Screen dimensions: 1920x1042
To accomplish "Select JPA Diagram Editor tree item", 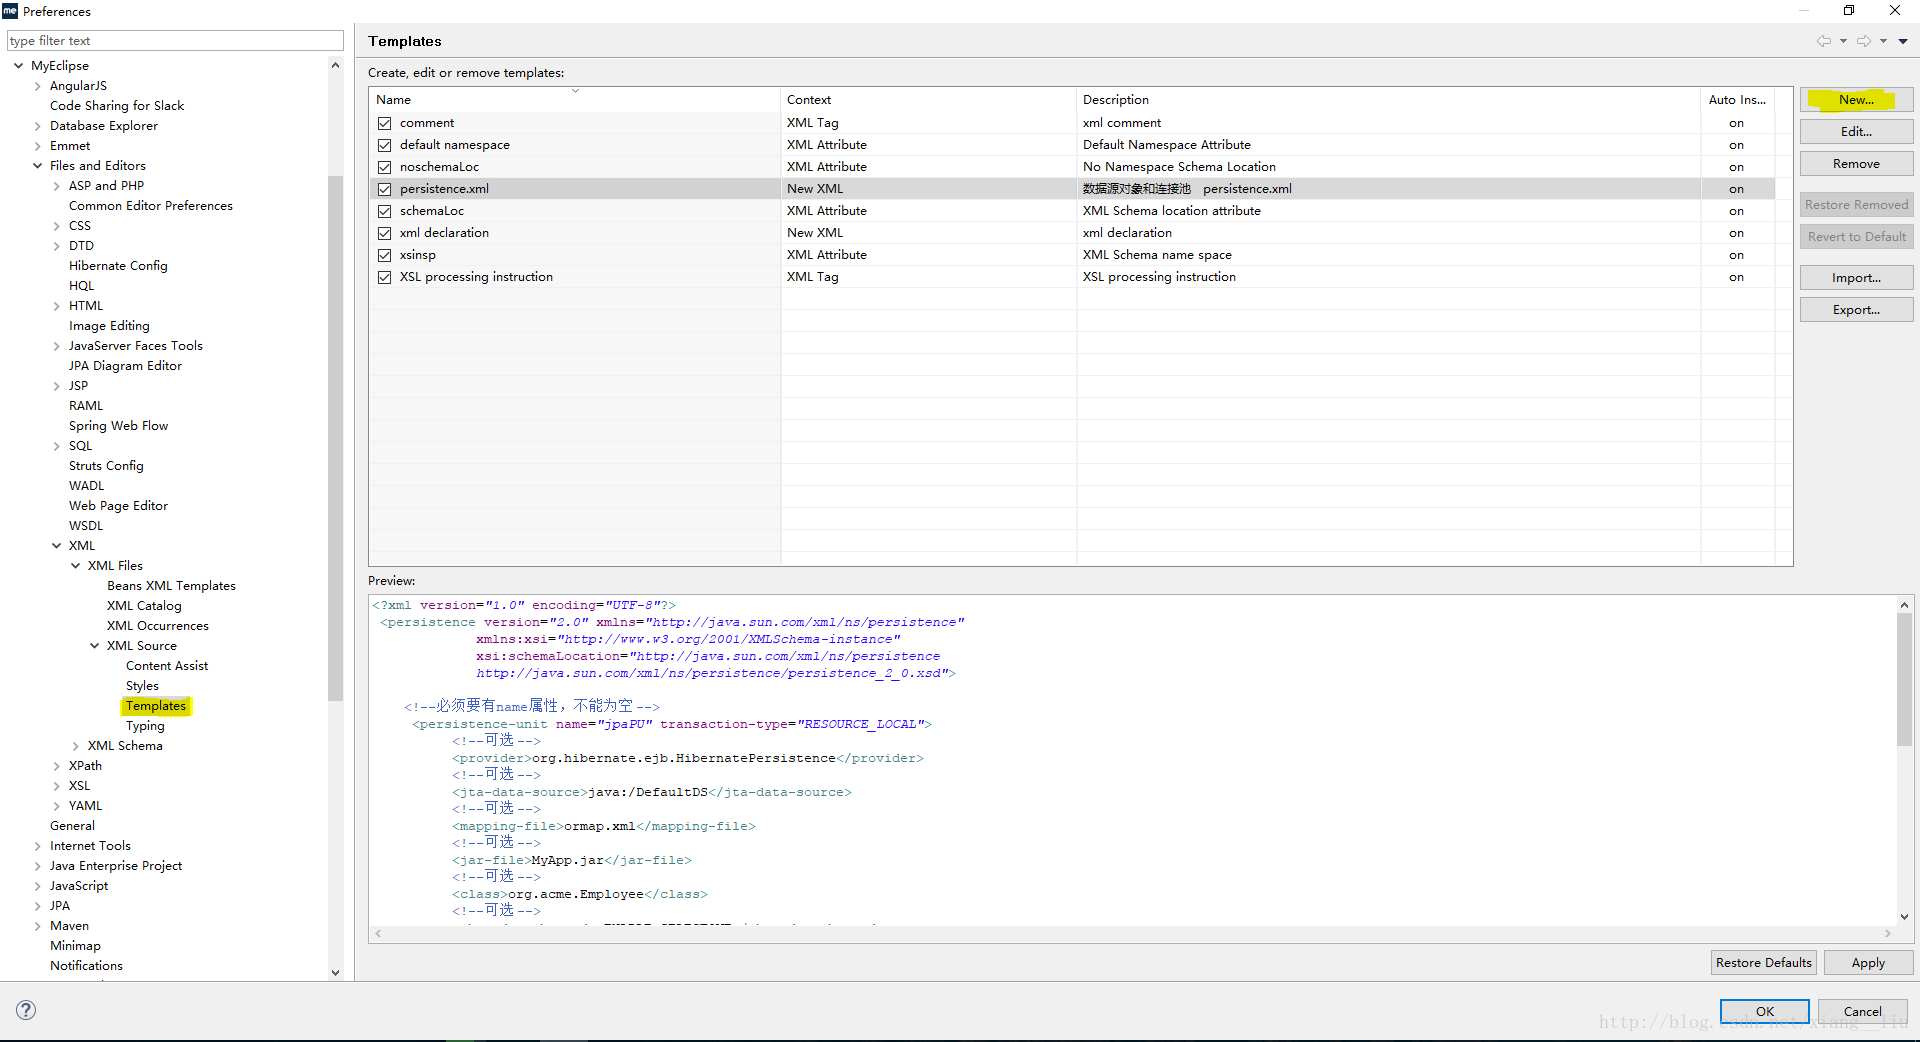I will click(x=125, y=366).
